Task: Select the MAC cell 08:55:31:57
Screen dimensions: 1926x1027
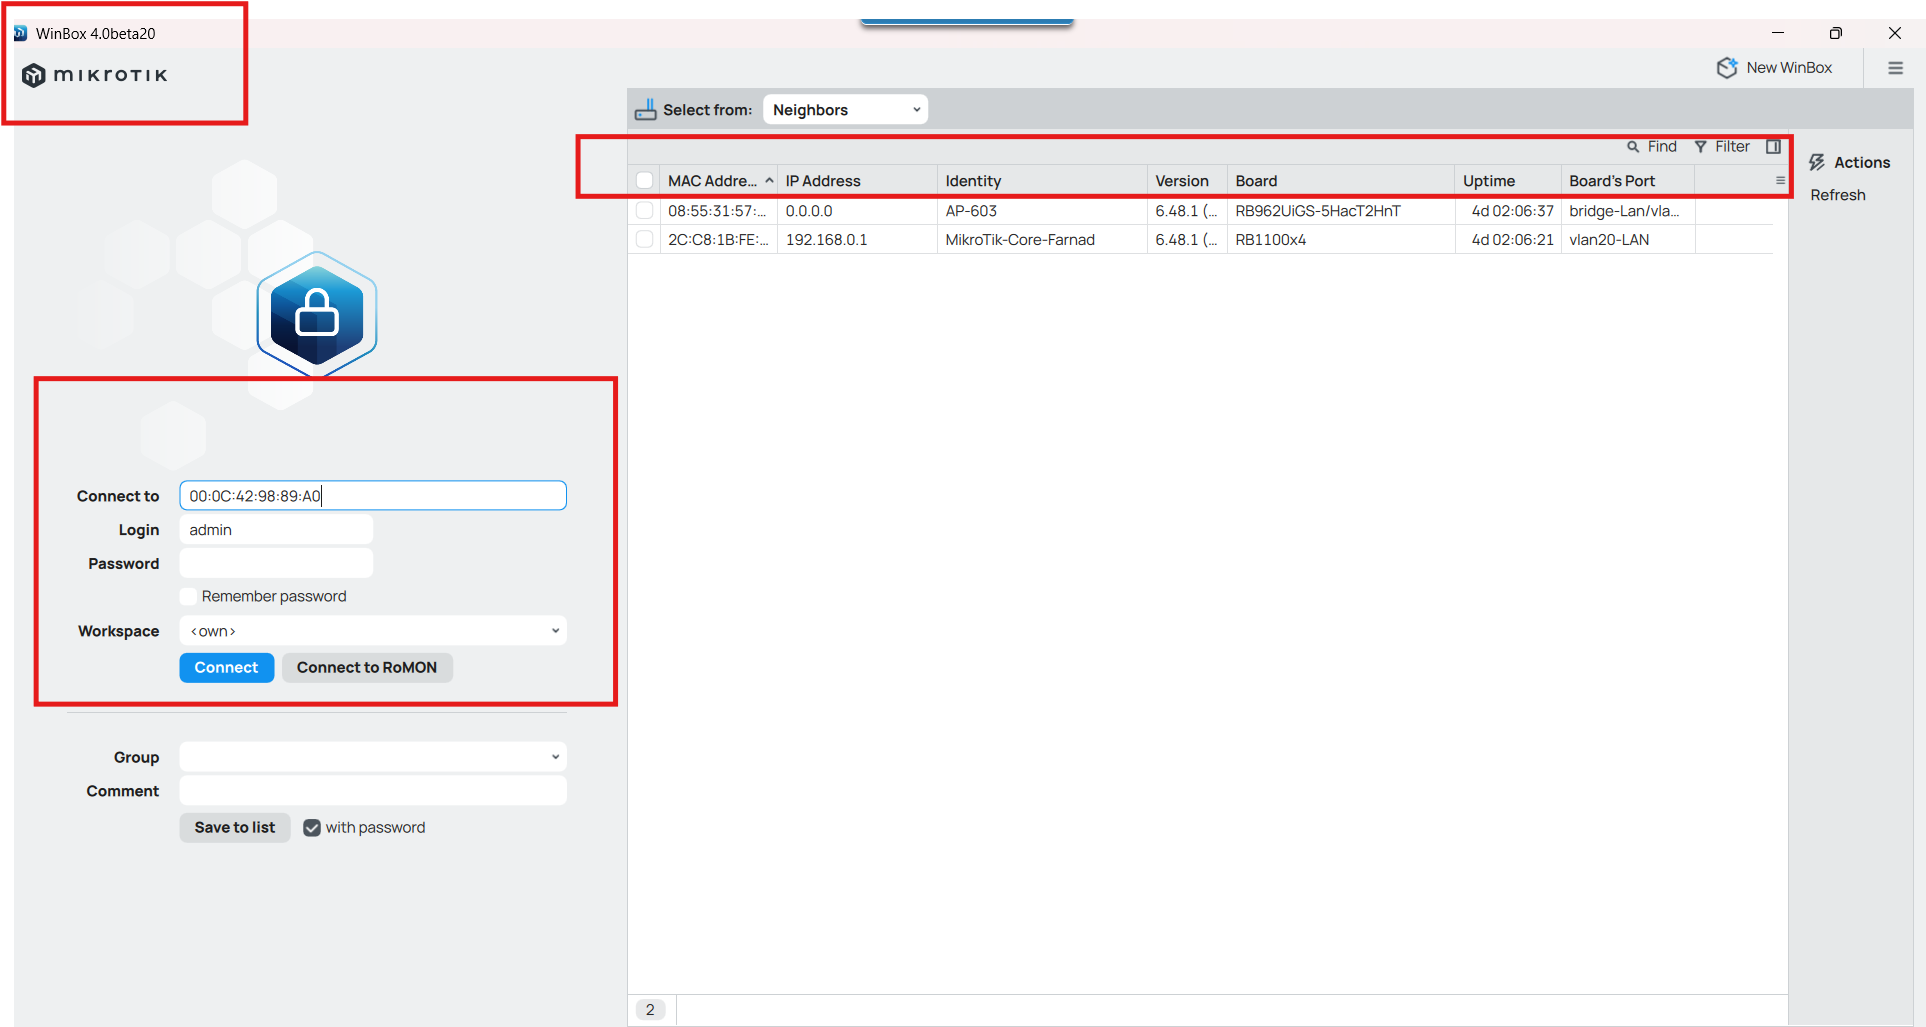Action: coord(718,211)
